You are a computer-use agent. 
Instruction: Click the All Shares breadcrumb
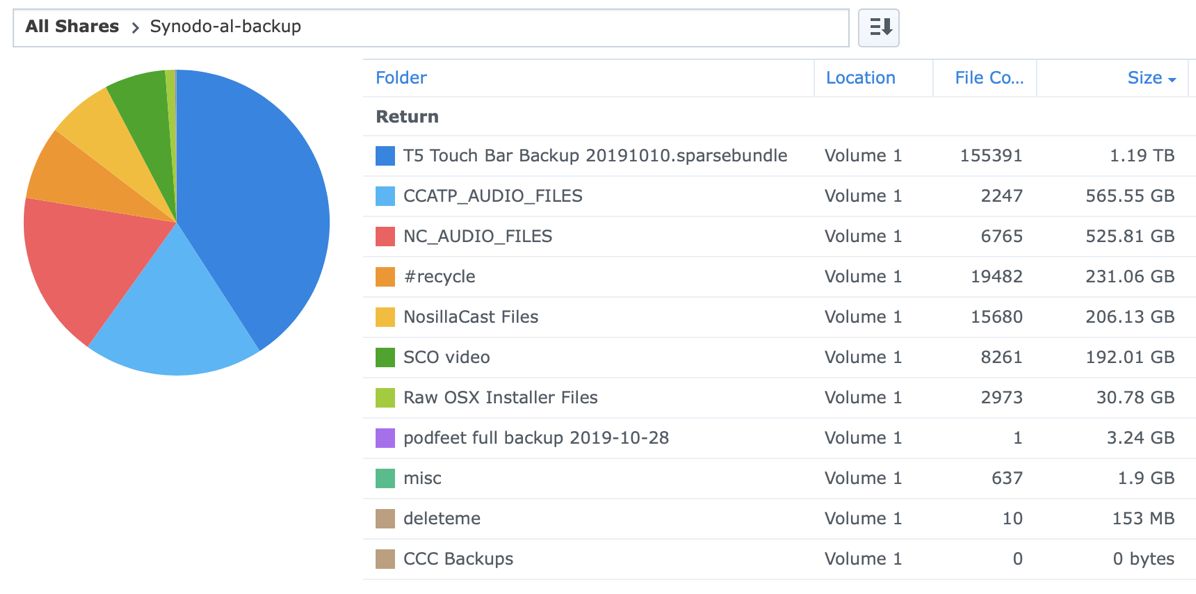(72, 27)
